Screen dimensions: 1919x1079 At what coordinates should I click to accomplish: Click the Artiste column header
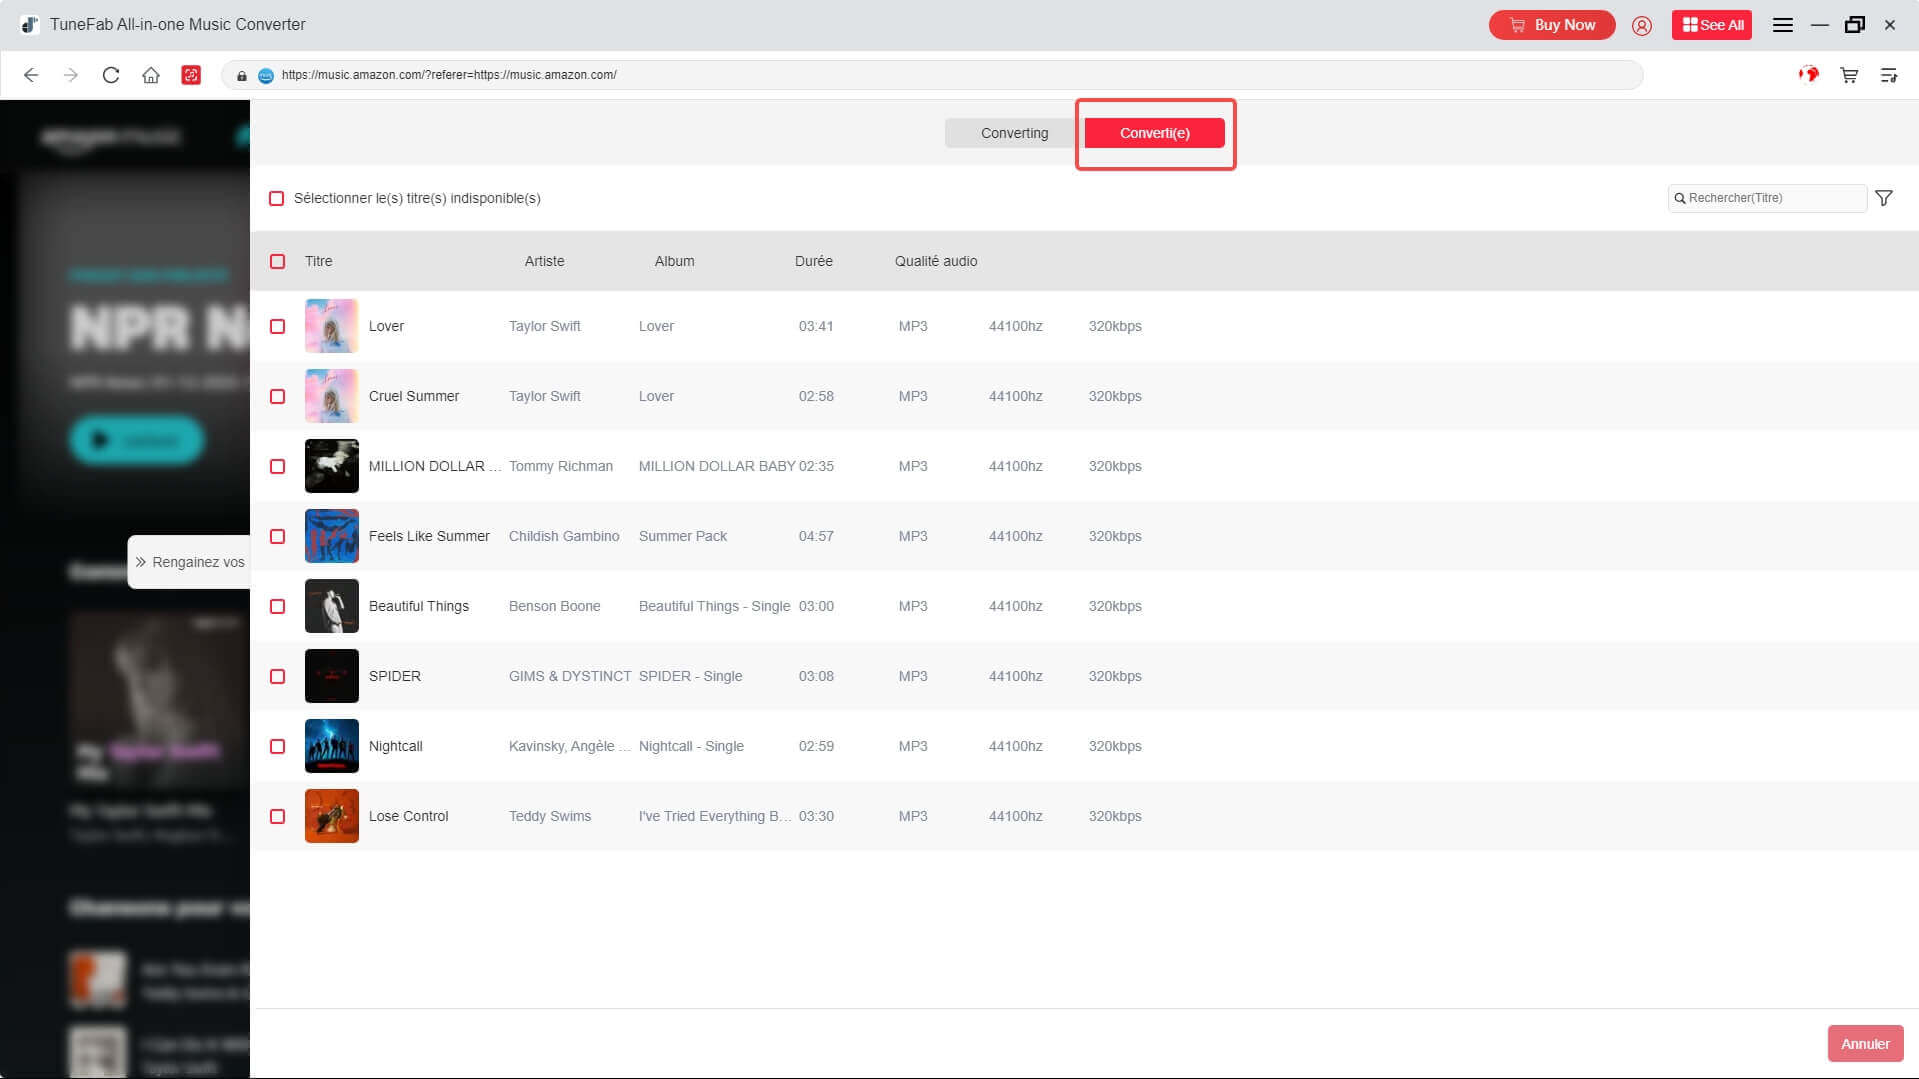click(544, 261)
